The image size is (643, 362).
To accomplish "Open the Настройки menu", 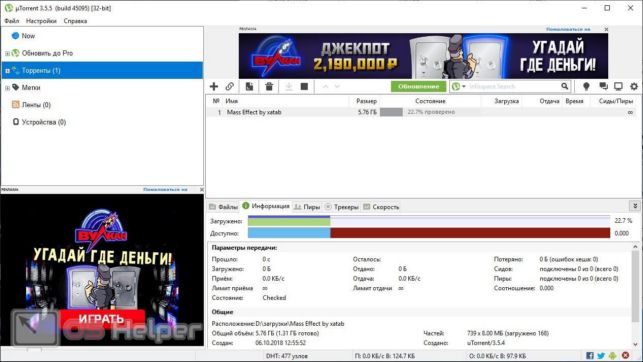I will pyautogui.click(x=41, y=21).
